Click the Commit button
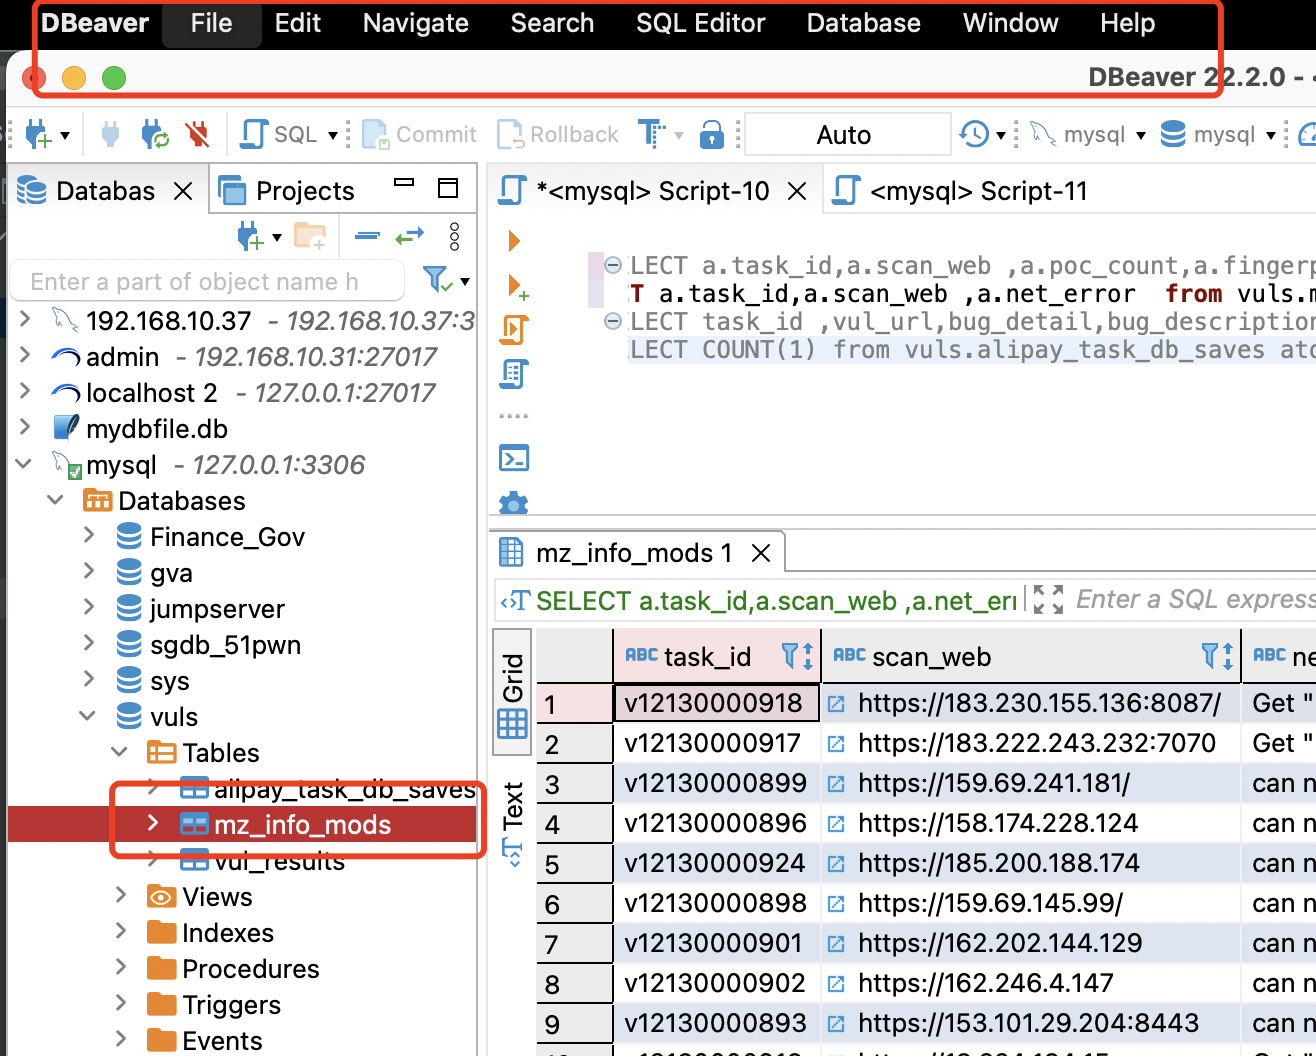Image resolution: width=1316 pixels, height=1056 pixels. click(x=420, y=134)
